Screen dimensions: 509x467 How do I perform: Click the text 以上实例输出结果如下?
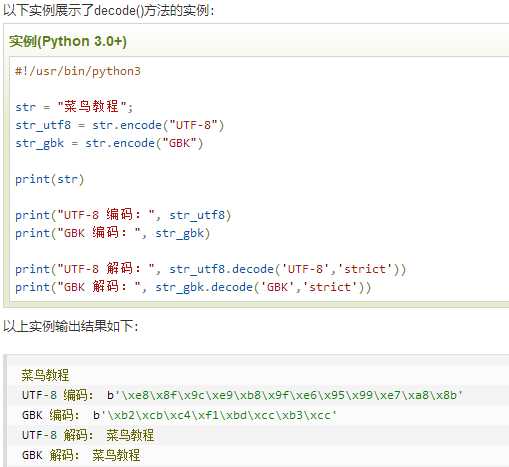pyautogui.click(x=71, y=326)
